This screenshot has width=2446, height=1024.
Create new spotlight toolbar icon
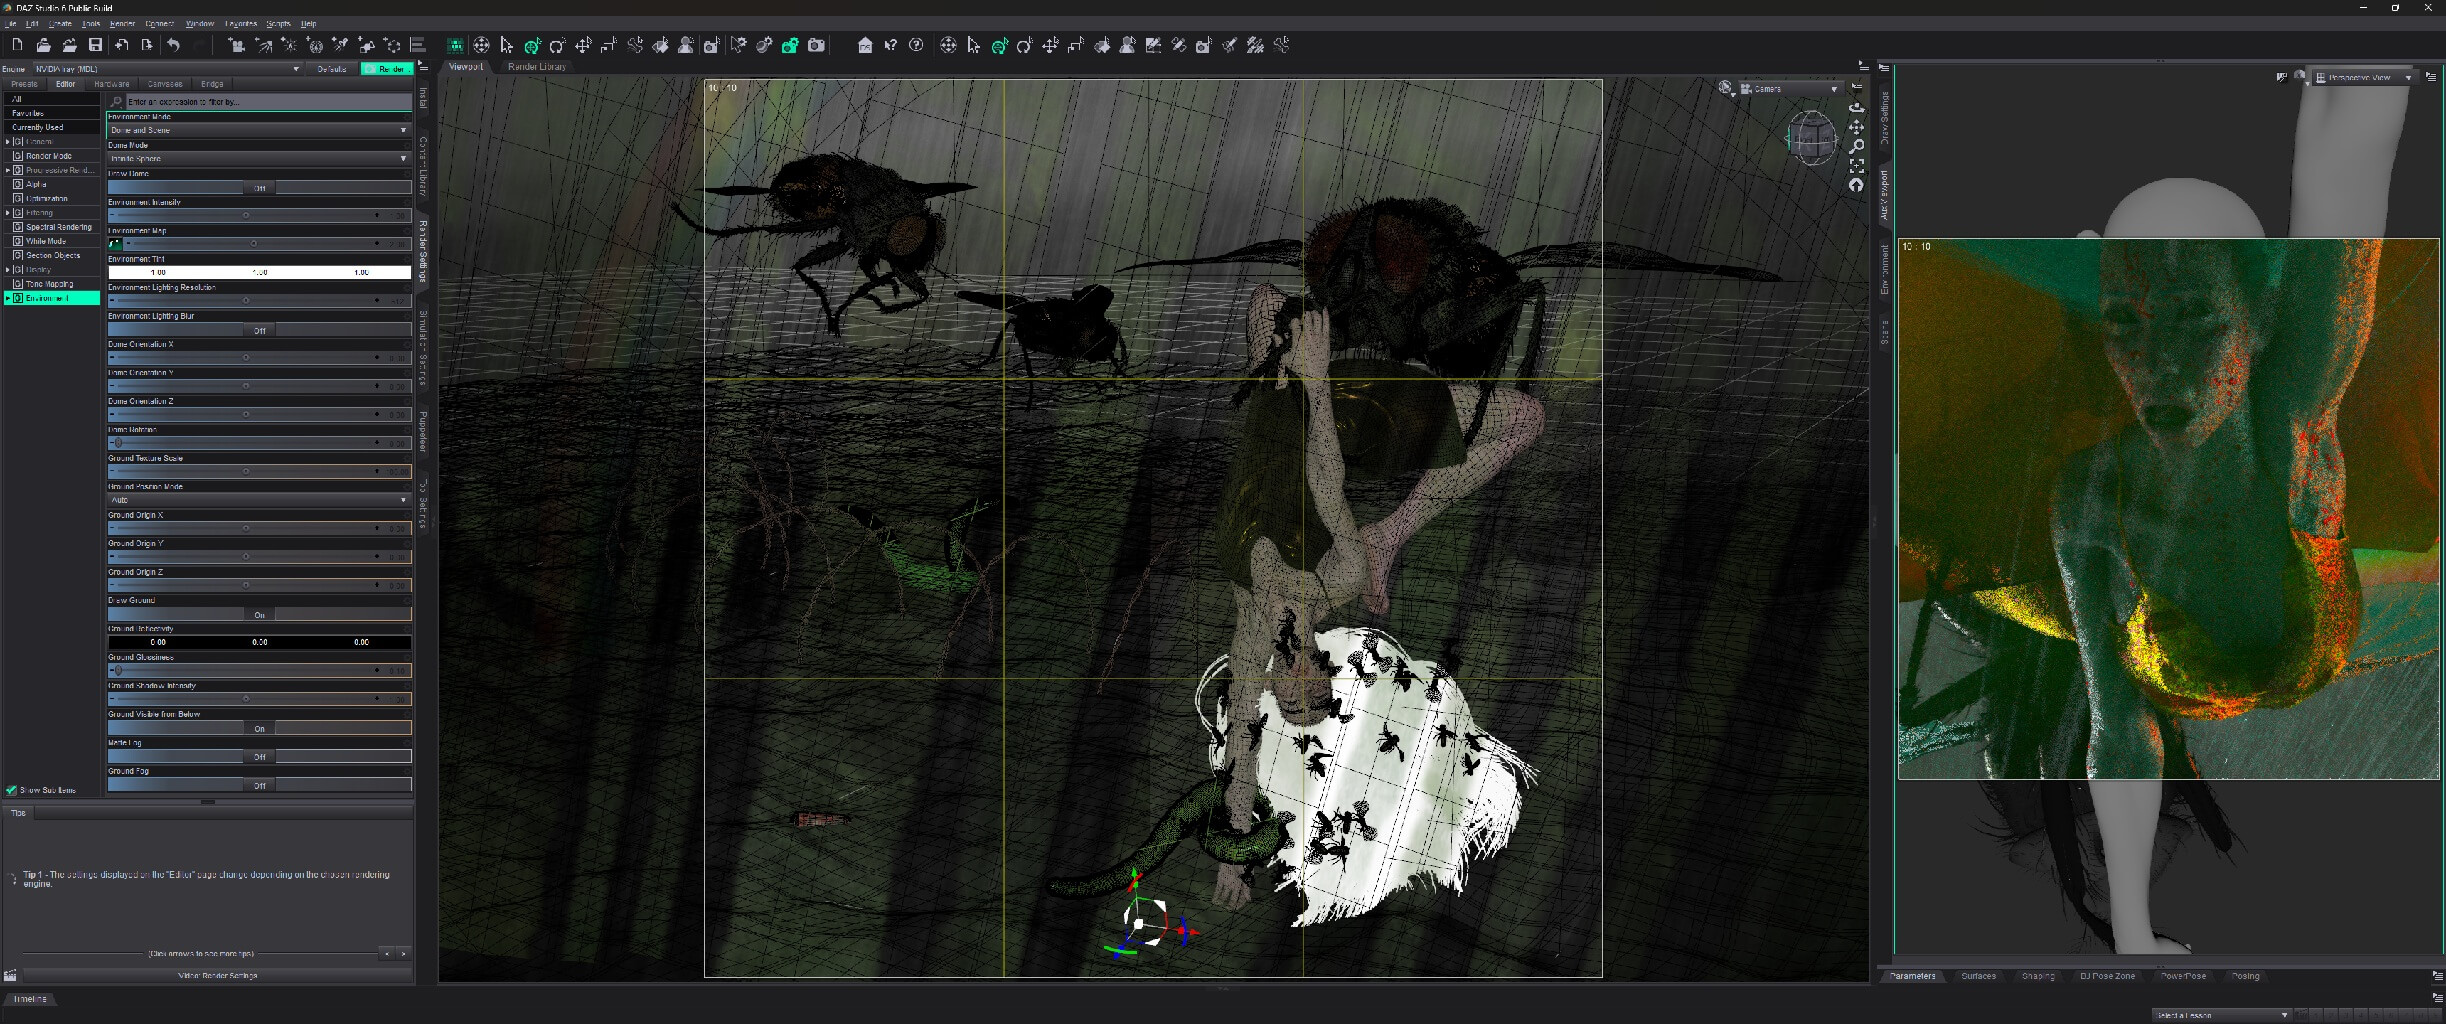[263, 45]
